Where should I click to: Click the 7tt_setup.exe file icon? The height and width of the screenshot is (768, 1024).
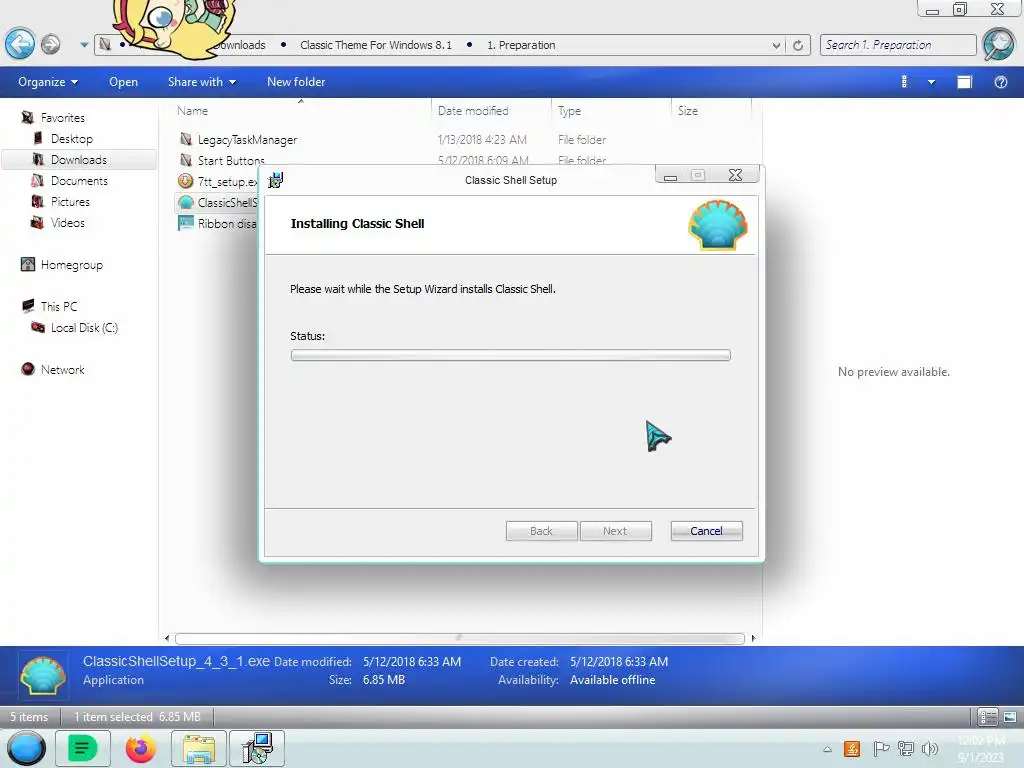point(186,181)
